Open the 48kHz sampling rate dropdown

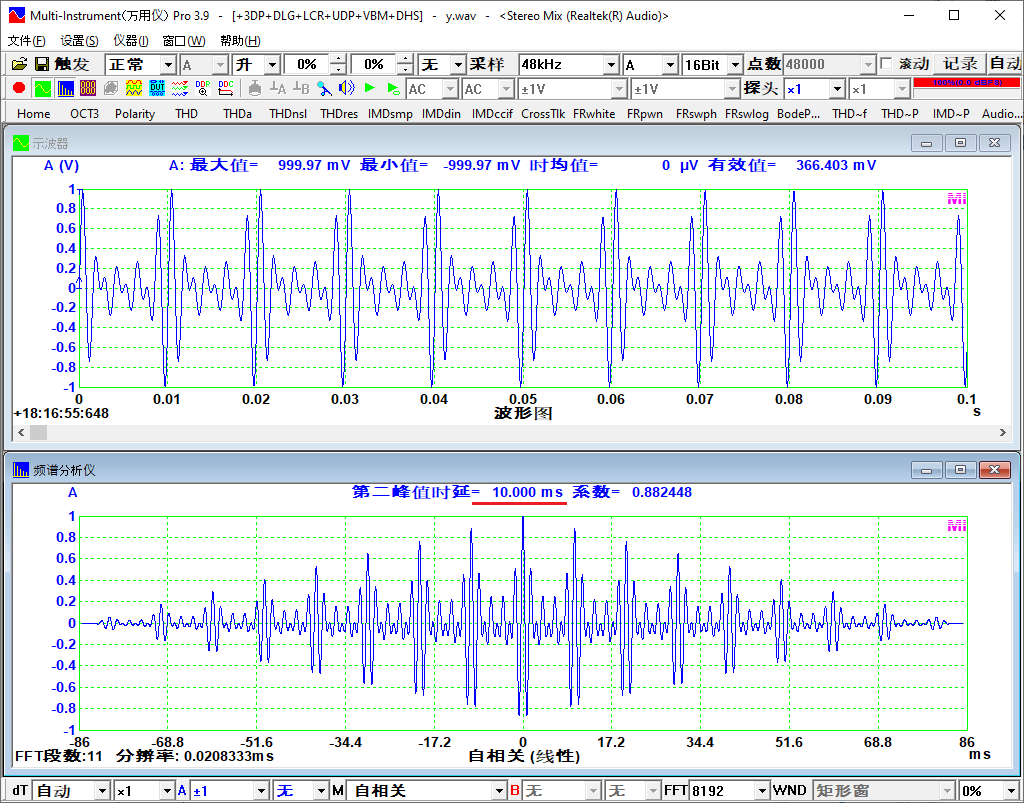click(x=611, y=65)
